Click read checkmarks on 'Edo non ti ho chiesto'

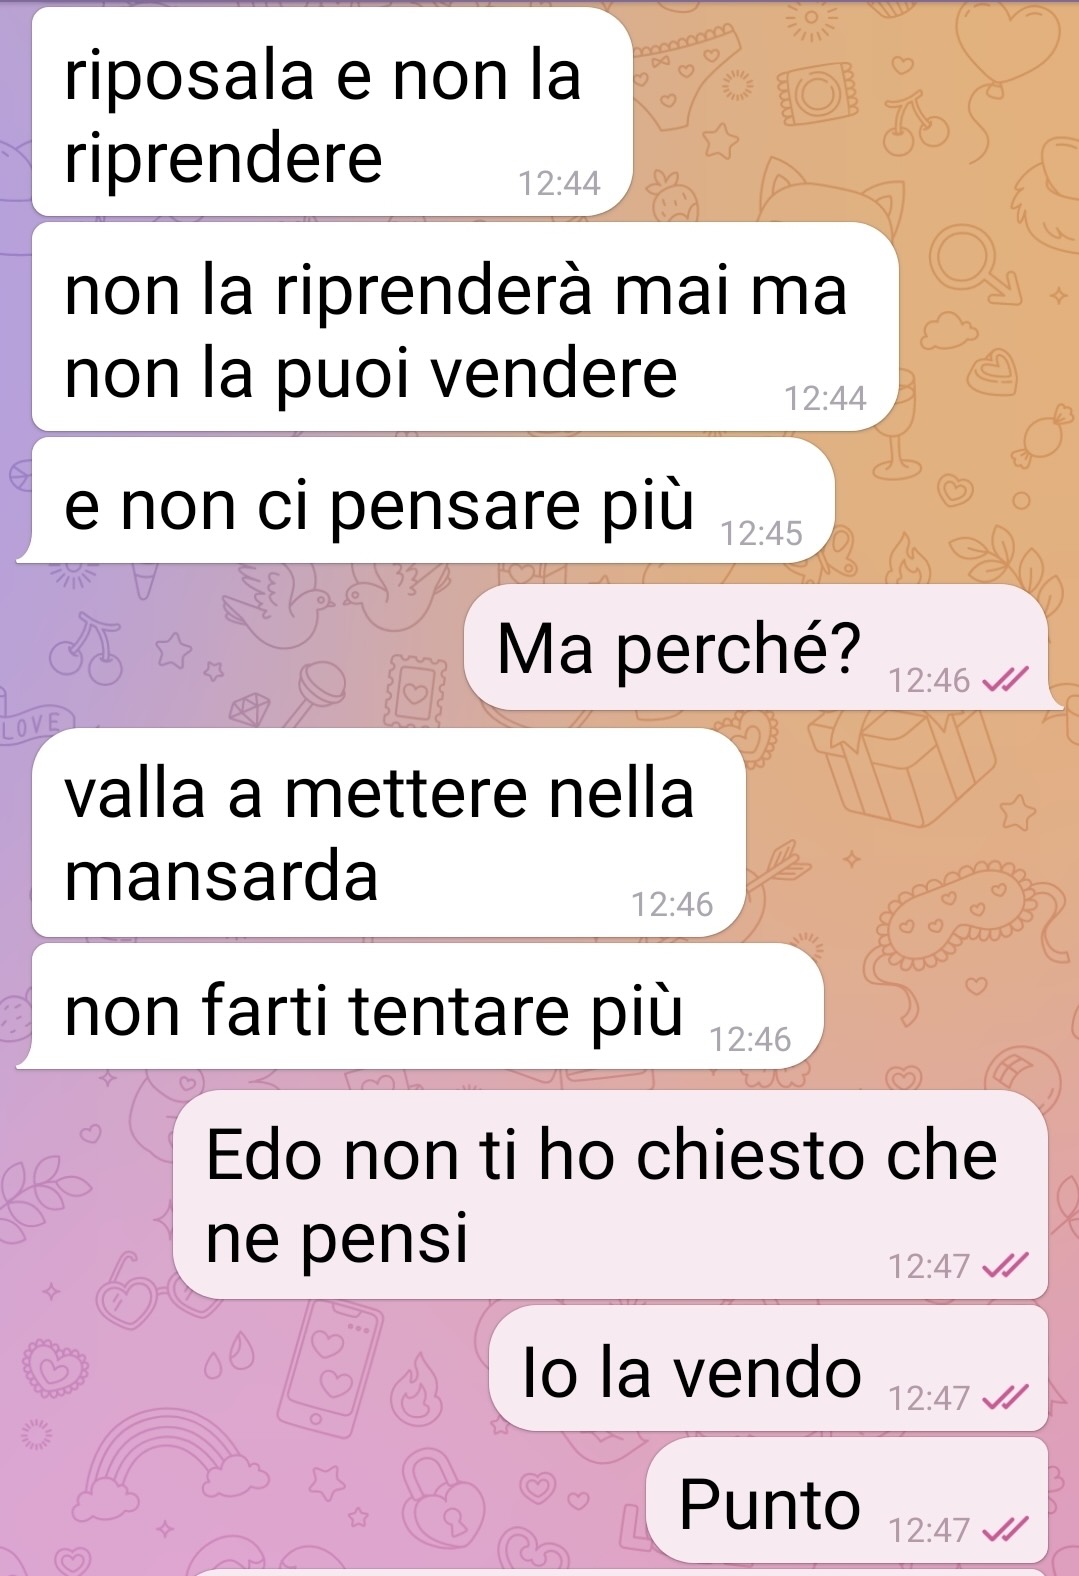click(1004, 1266)
